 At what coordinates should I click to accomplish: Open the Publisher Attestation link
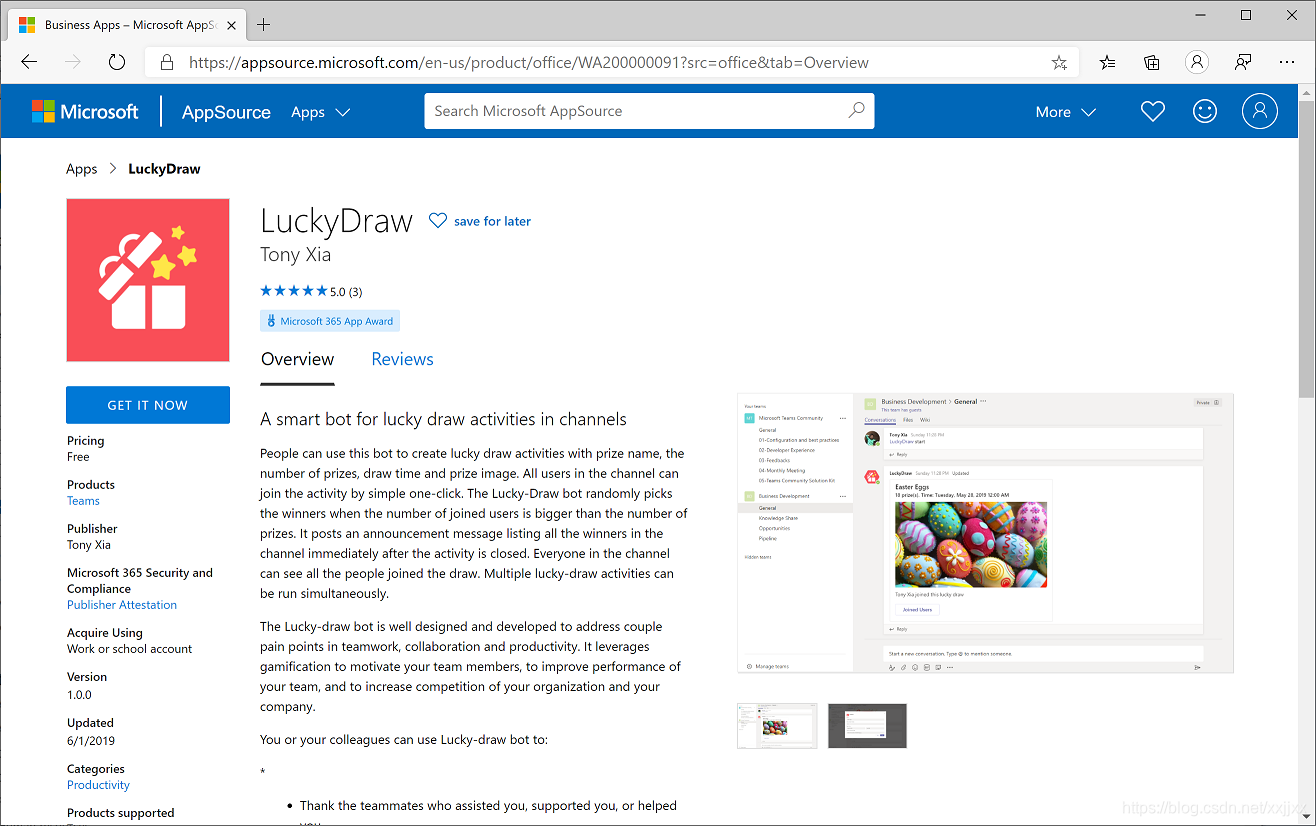[122, 605]
